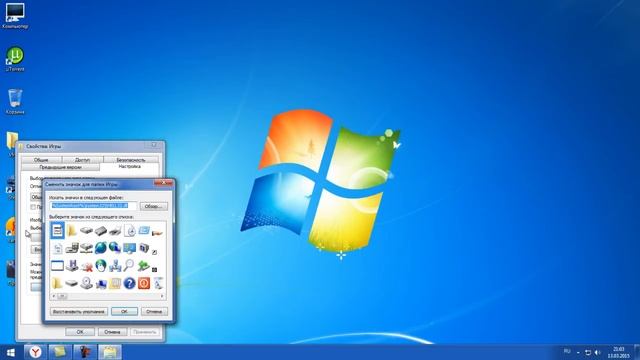This screenshot has width=640, height=360.
Task: Click OK in folder properties window
Action: 80,332
